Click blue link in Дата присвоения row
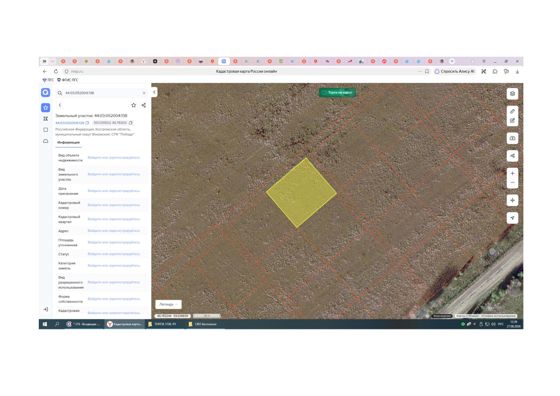Screen dimensions: 560x396 (x=114, y=191)
